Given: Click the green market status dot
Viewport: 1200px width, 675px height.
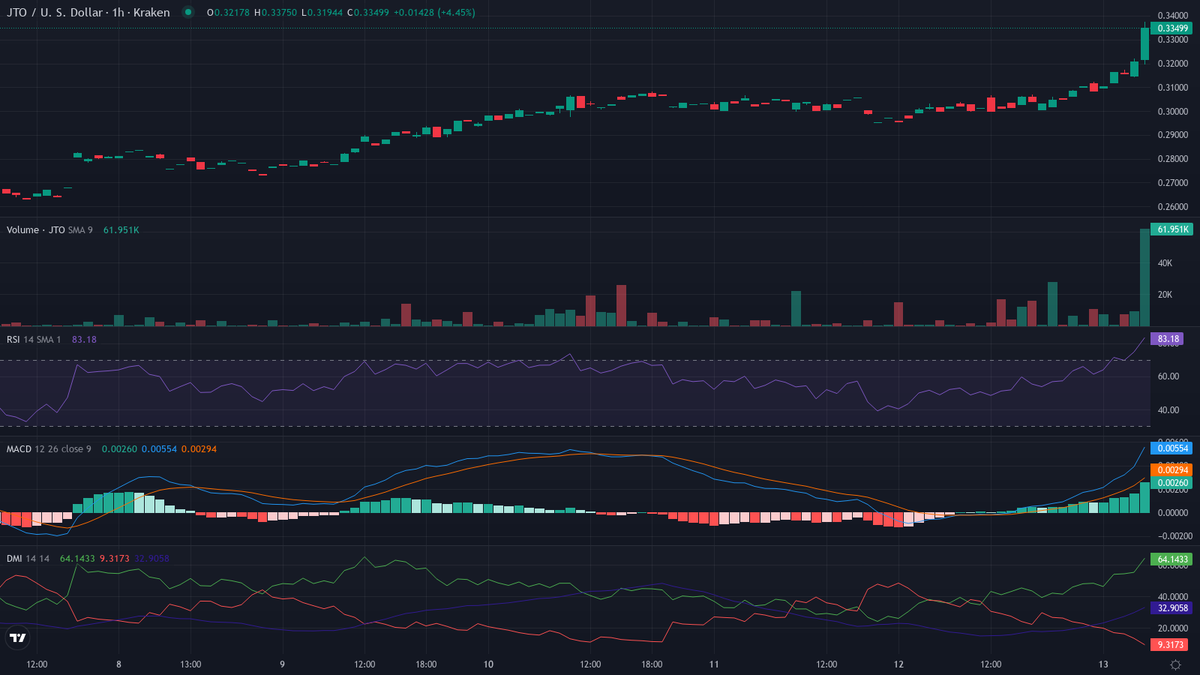Looking at the screenshot, I should [x=188, y=12].
